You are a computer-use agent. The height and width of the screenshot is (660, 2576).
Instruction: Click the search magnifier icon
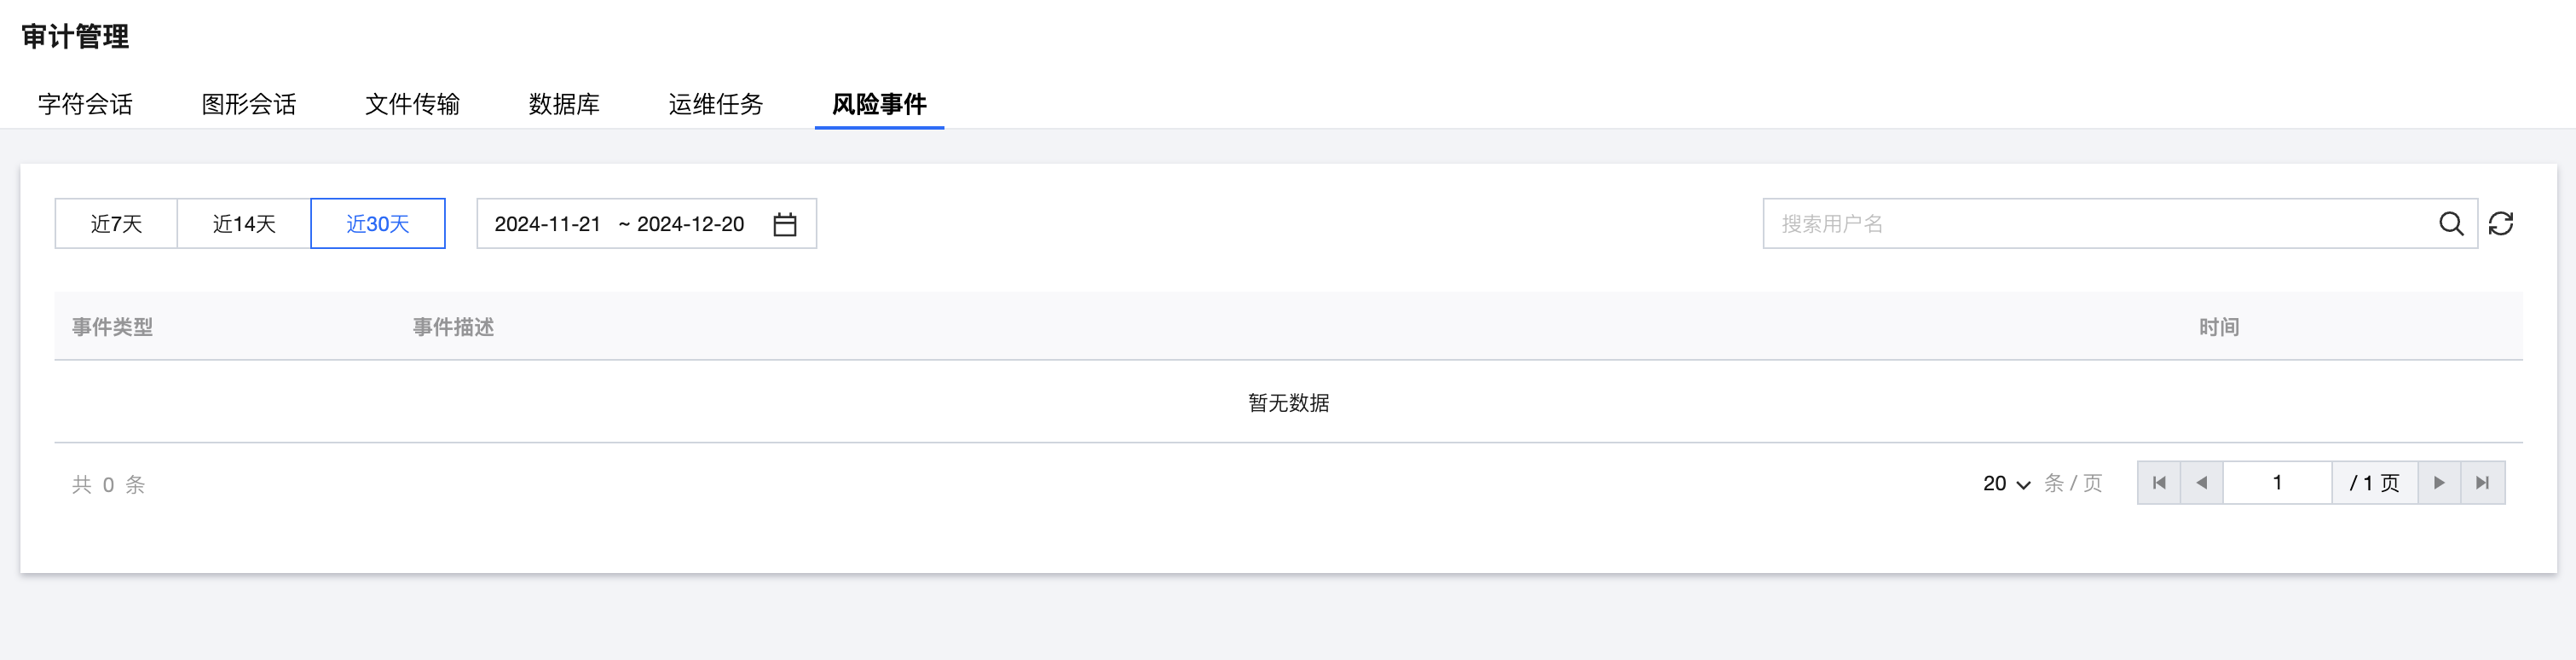[2450, 224]
